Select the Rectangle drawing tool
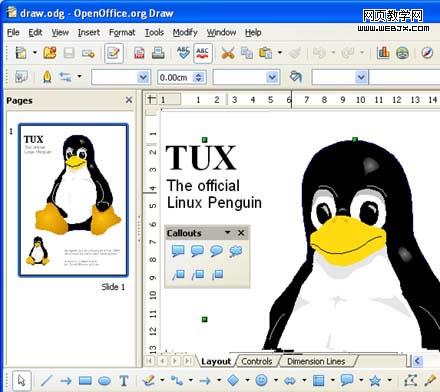 (x=85, y=380)
